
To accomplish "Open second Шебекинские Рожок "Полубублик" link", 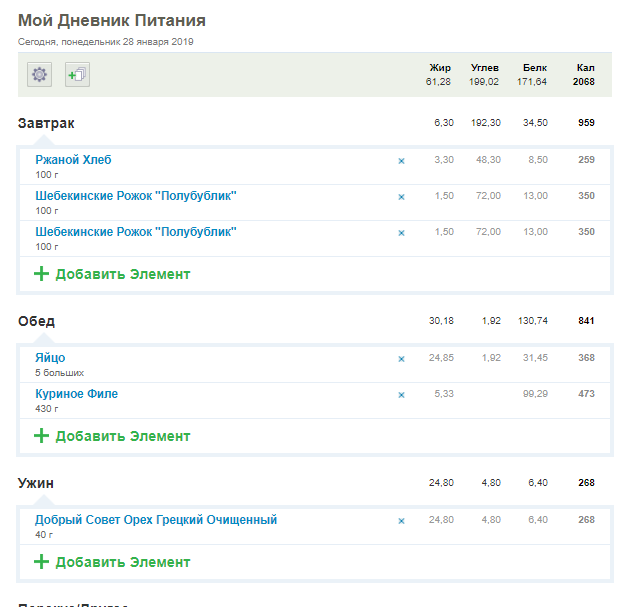I will [136, 232].
